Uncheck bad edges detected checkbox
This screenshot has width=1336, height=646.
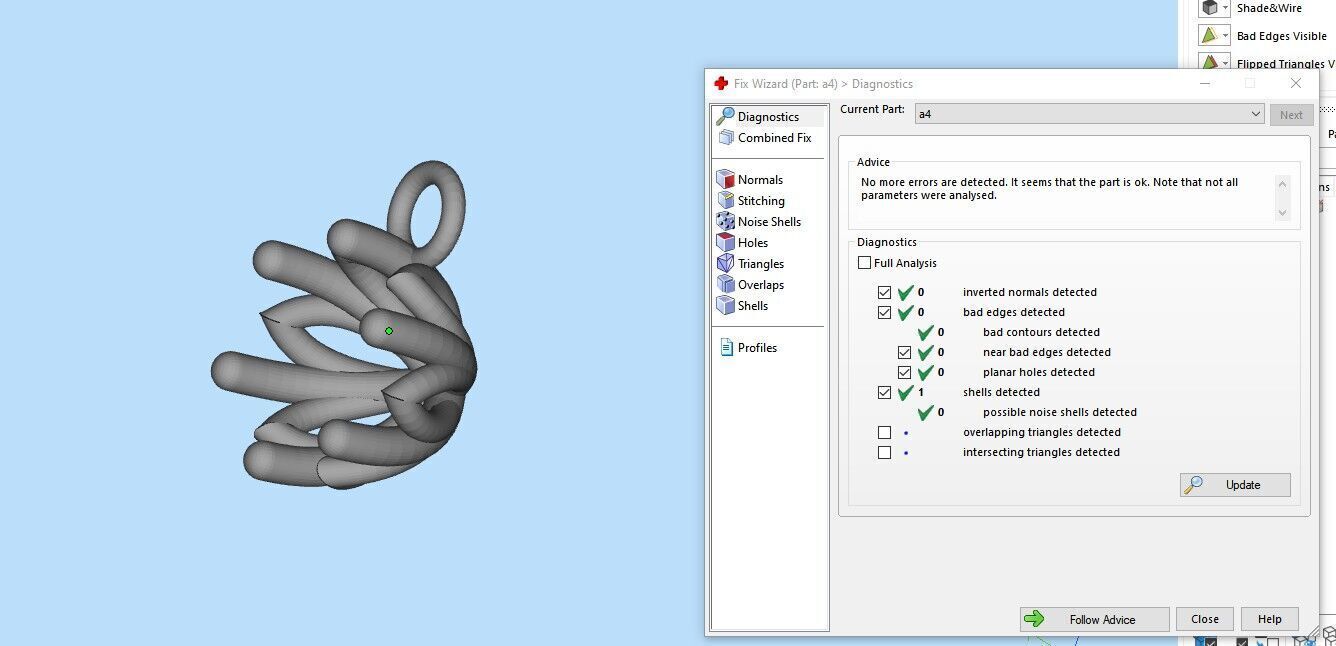(x=884, y=312)
